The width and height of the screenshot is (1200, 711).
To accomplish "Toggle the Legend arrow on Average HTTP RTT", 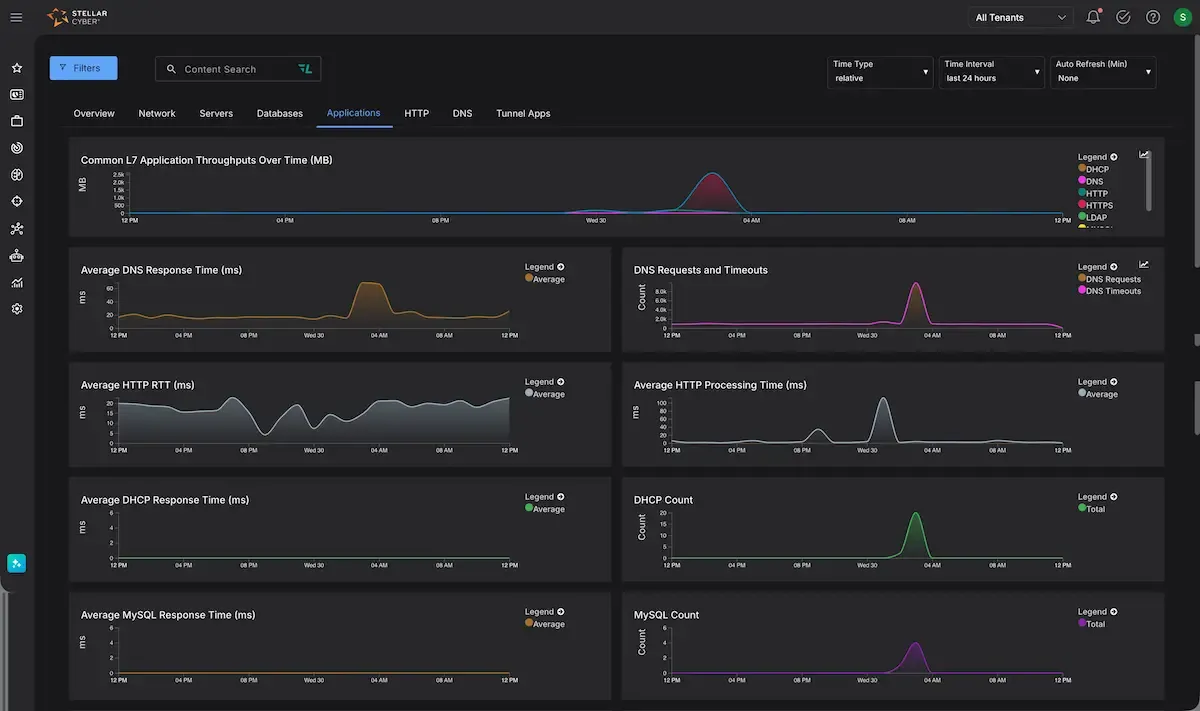I will click(x=561, y=382).
